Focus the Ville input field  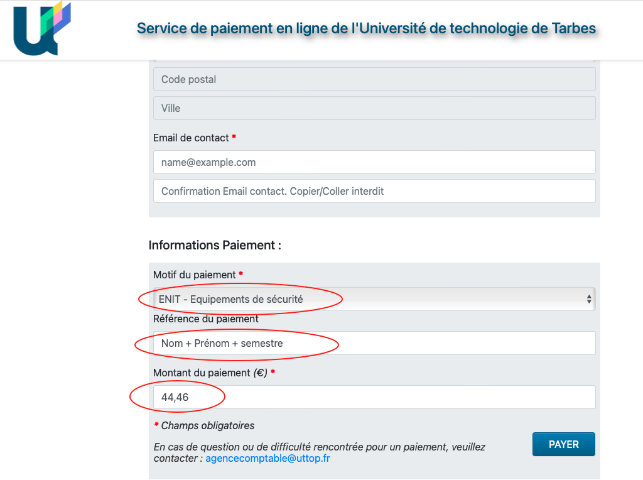tap(374, 108)
